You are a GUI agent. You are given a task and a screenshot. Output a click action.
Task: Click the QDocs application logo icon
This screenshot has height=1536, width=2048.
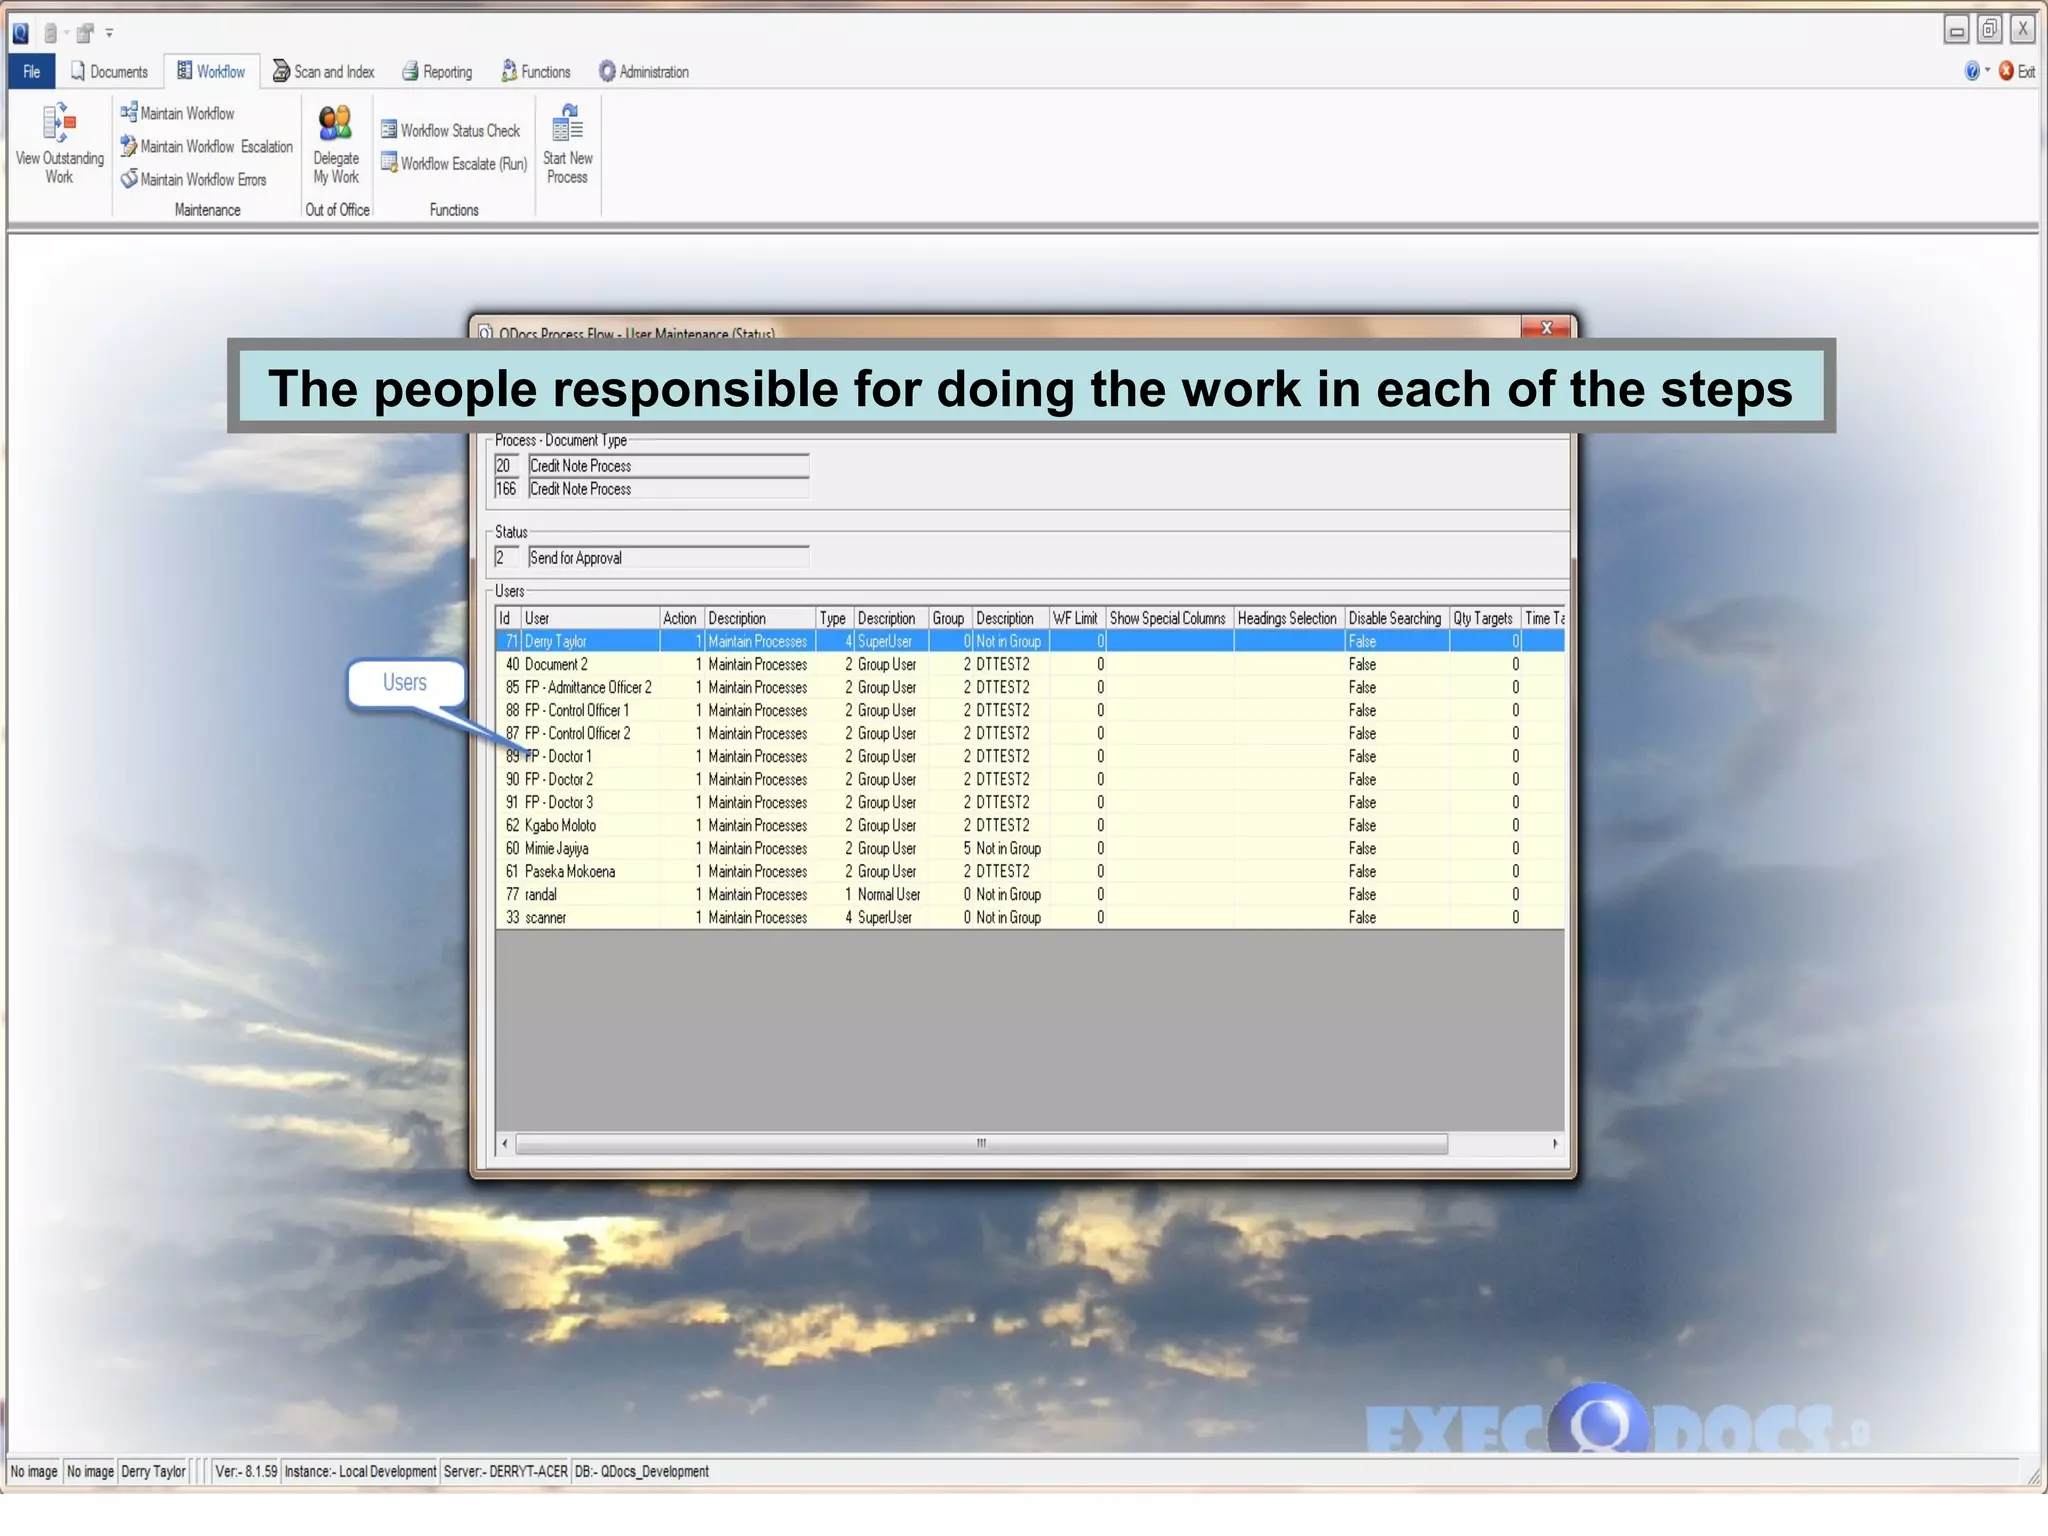pos(20,33)
